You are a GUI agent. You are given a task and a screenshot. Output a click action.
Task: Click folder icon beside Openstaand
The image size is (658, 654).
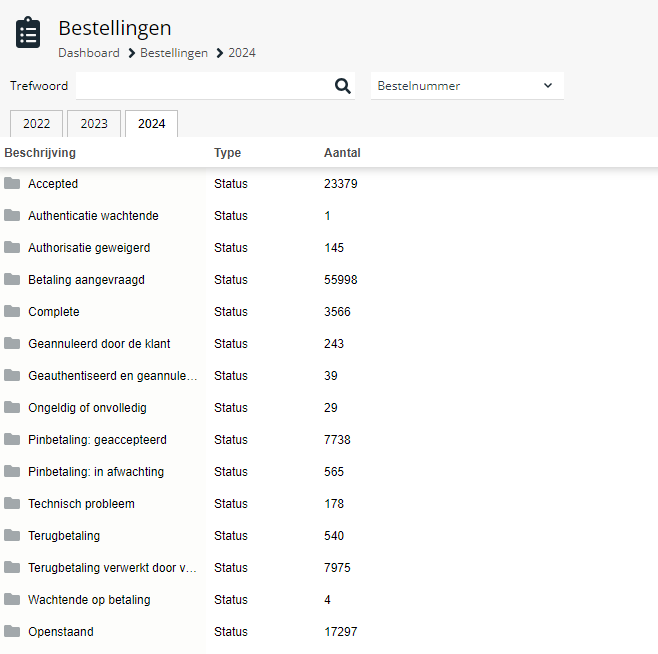[12, 631]
